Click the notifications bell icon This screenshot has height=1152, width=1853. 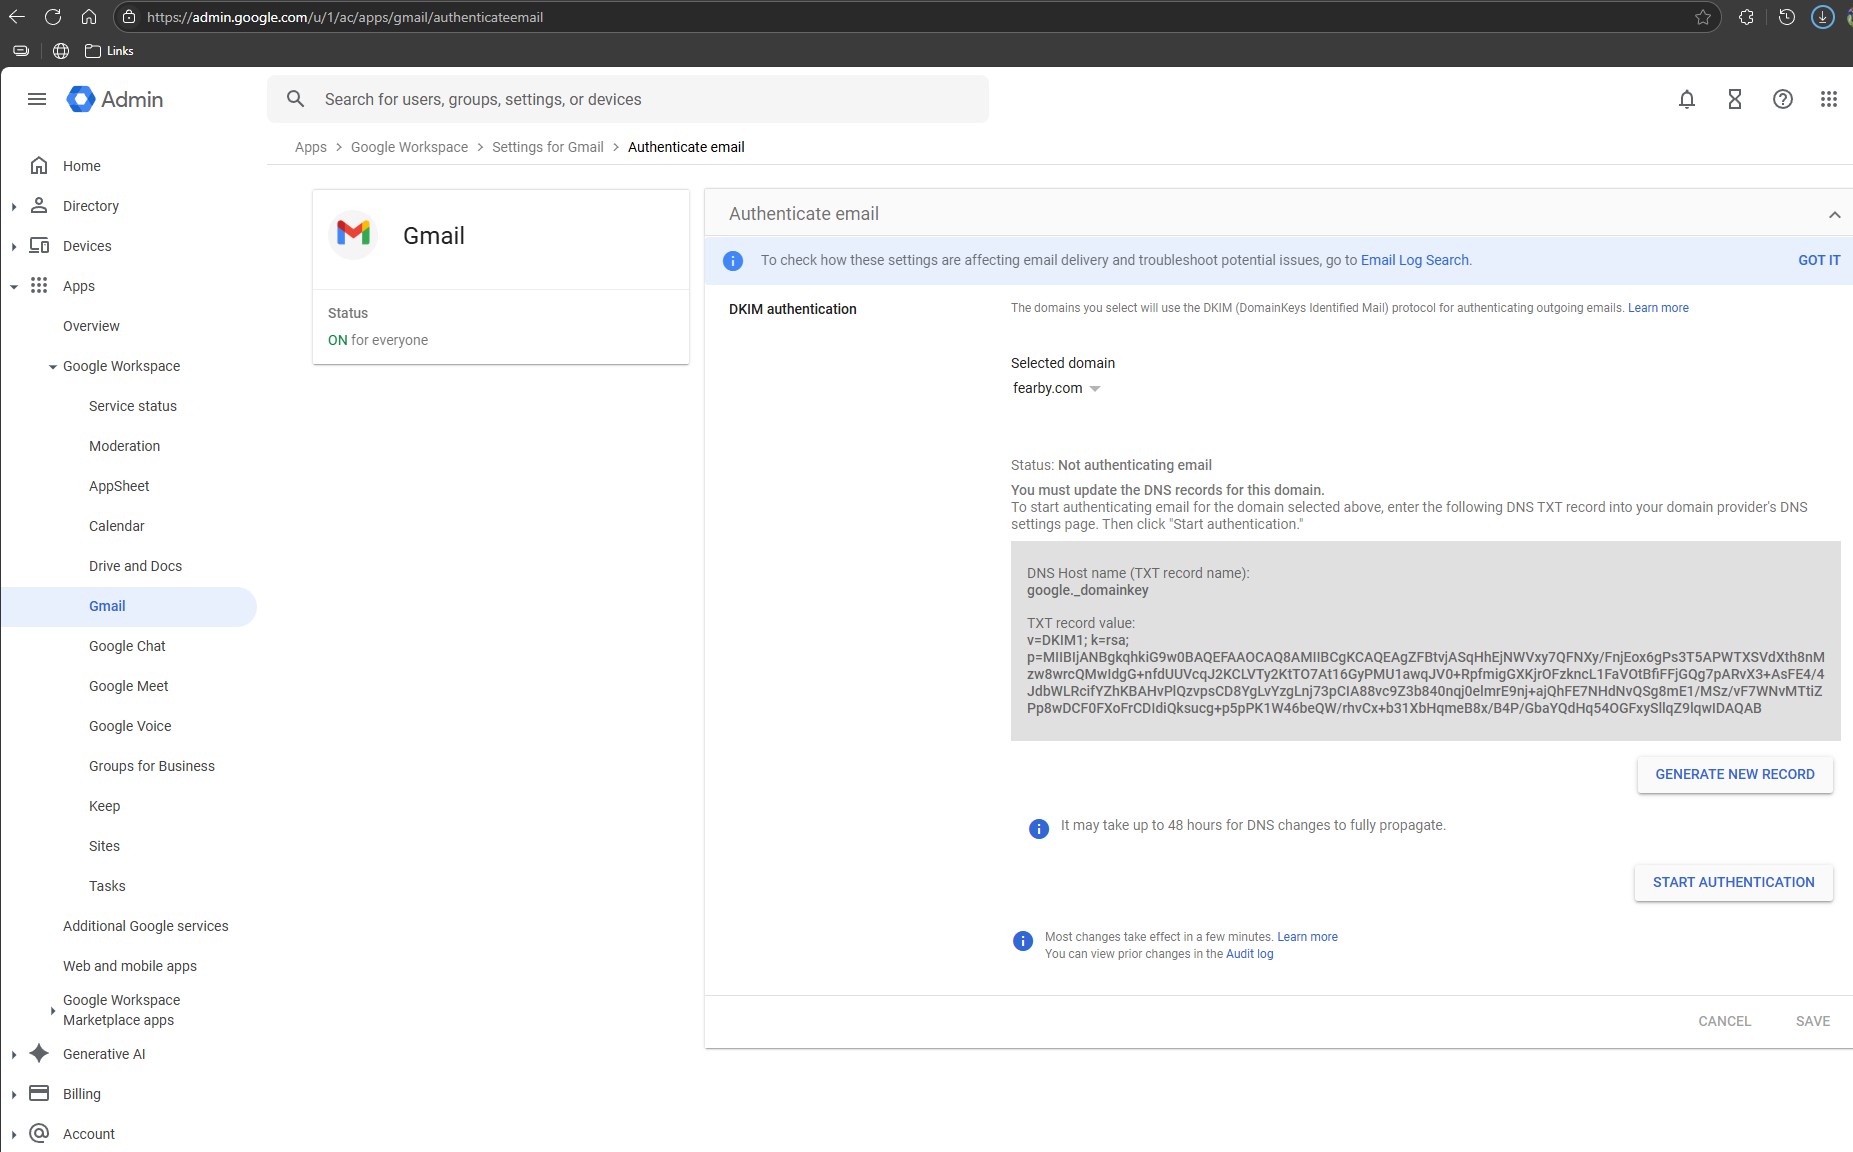coord(1686,99)
